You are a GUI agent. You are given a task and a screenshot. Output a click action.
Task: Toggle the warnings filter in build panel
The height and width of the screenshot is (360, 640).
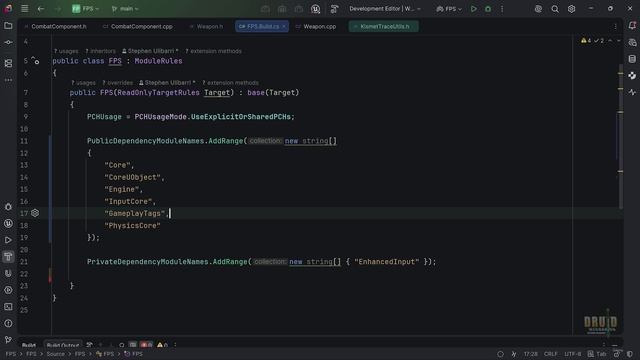(x=162, y=345)
